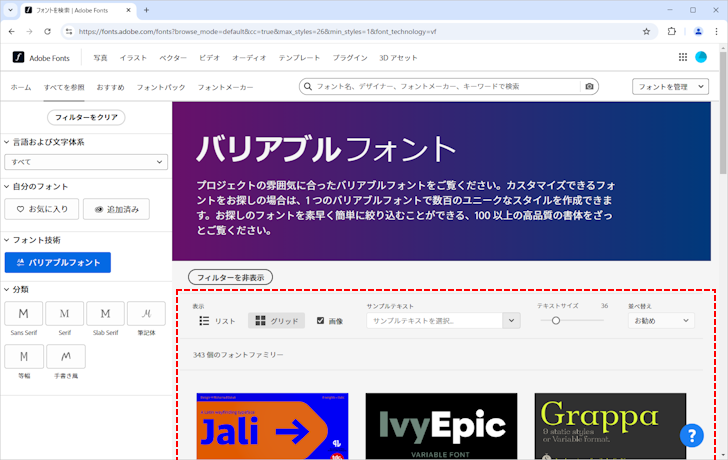Viewport: 728px width, 460px height.
Task: Click the browser address bar URL
Action: [257, 32]
